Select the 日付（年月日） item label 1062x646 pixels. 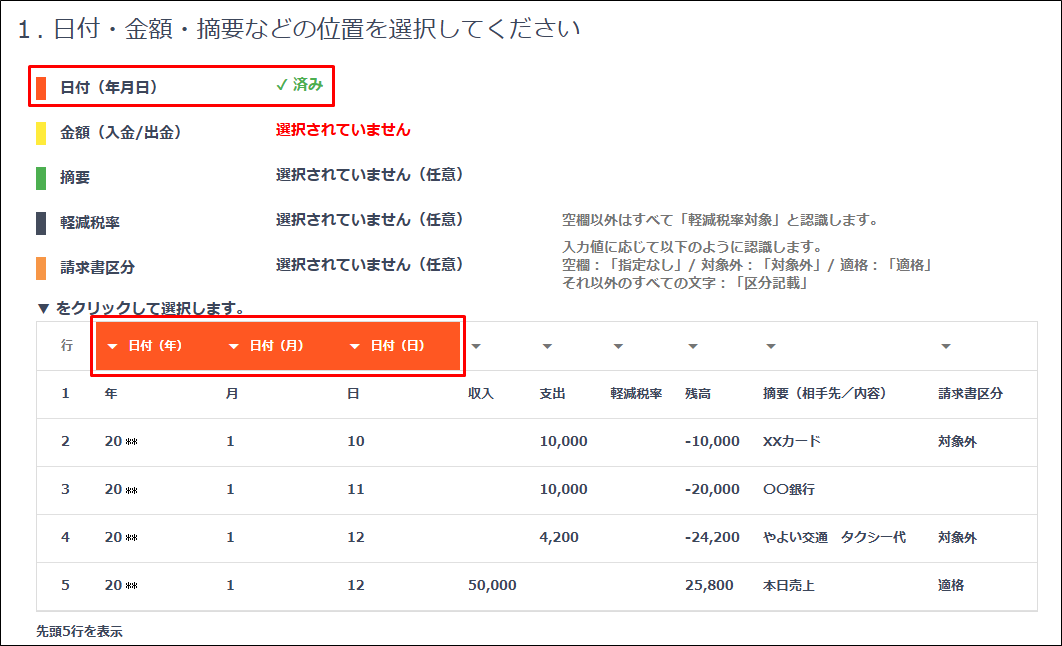[109, 87]
